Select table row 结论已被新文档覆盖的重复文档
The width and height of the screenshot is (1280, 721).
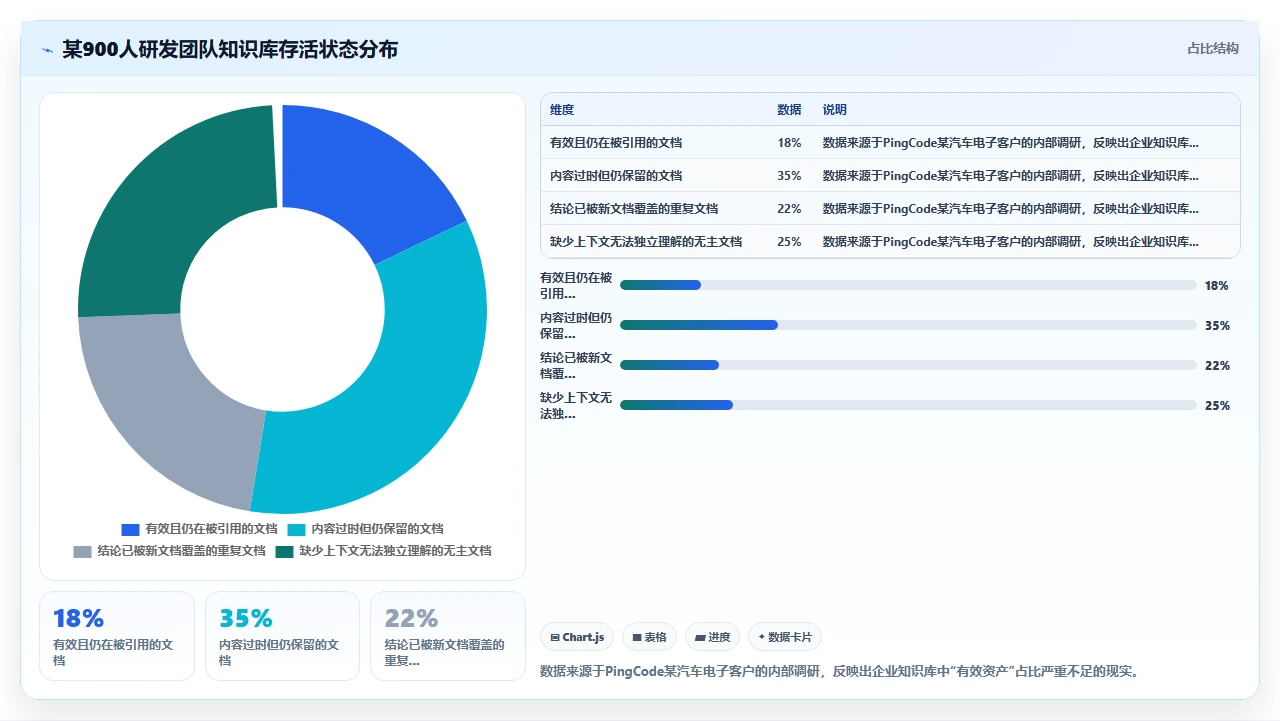pos(890,209)
